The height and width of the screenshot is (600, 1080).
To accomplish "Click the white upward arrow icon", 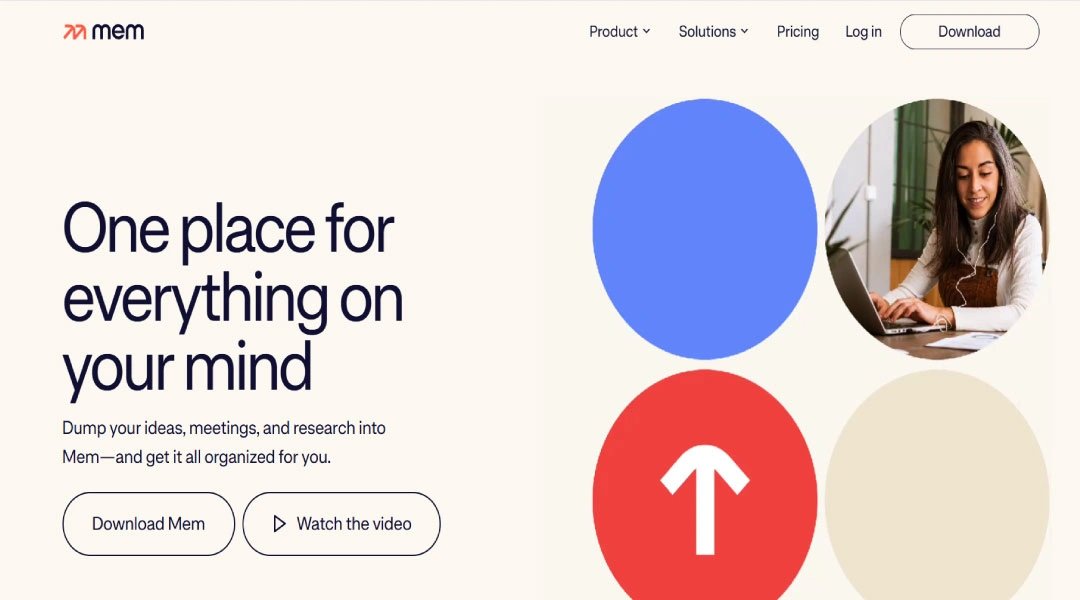I will click(705, 499).
